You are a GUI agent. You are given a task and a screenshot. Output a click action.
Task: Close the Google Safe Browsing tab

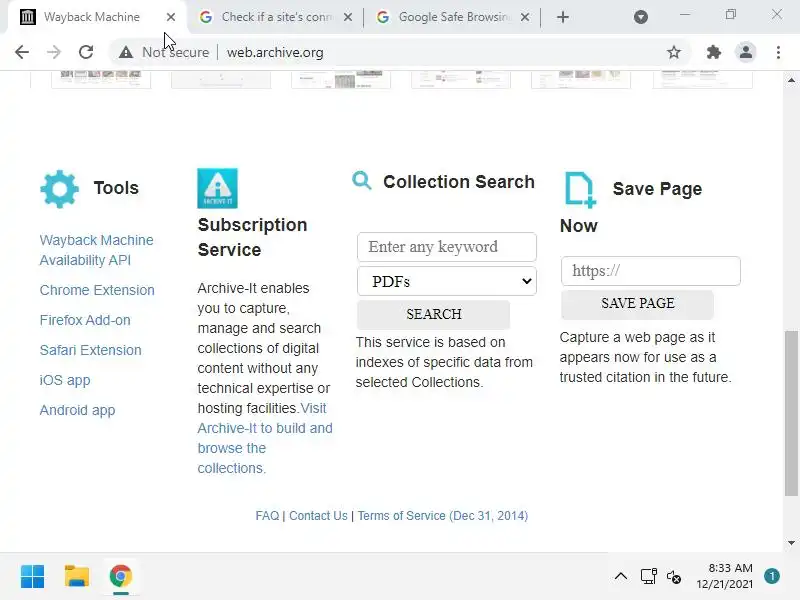tap(524, 17)
